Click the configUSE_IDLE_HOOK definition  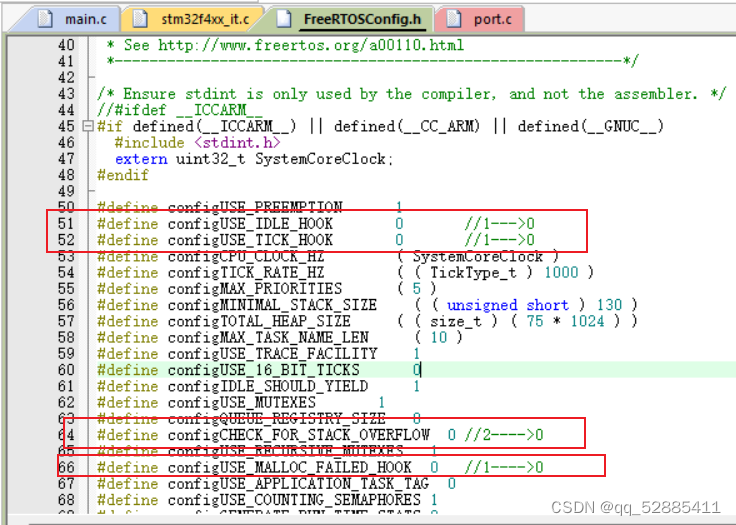click(250, 224)
